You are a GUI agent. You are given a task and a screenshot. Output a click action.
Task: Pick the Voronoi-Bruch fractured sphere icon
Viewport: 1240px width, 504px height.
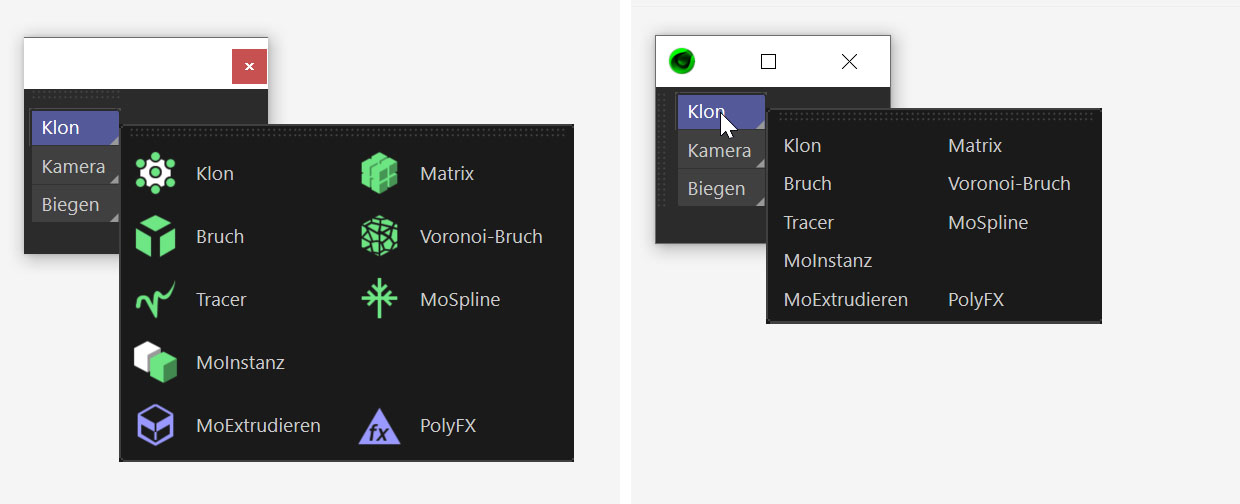(379, 236)
